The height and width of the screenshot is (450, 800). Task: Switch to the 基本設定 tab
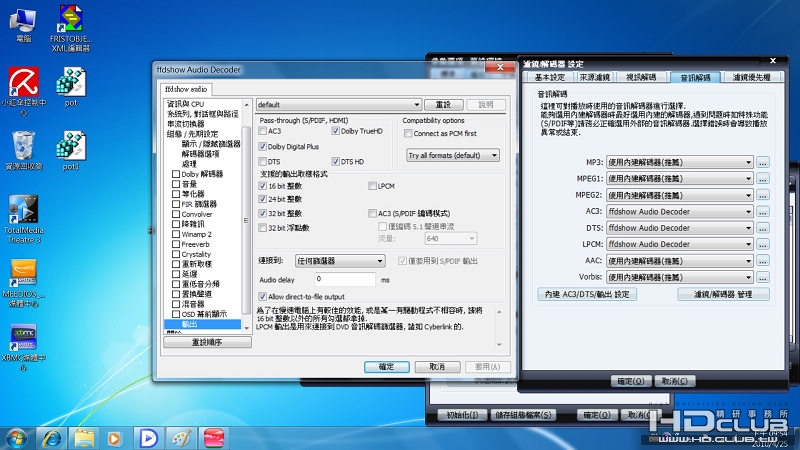click(x=550, y=77)
